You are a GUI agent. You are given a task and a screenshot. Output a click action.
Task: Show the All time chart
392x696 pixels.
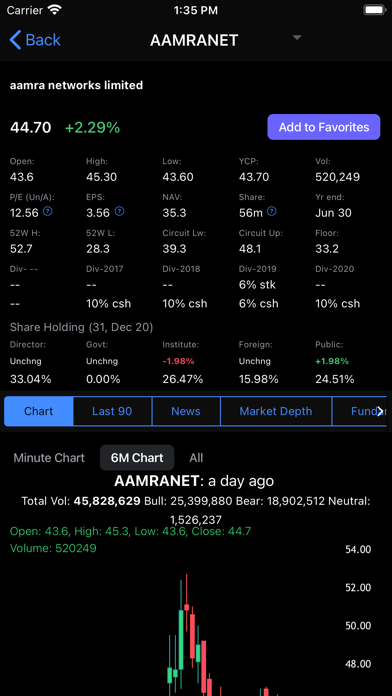pos(196,458)
